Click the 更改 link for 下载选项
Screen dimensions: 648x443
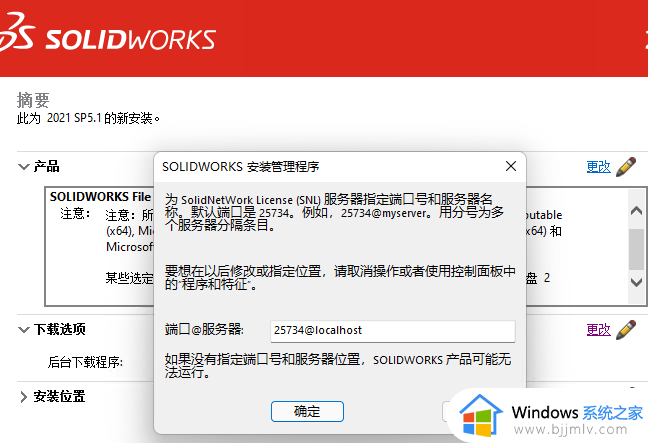coord(598,329)
